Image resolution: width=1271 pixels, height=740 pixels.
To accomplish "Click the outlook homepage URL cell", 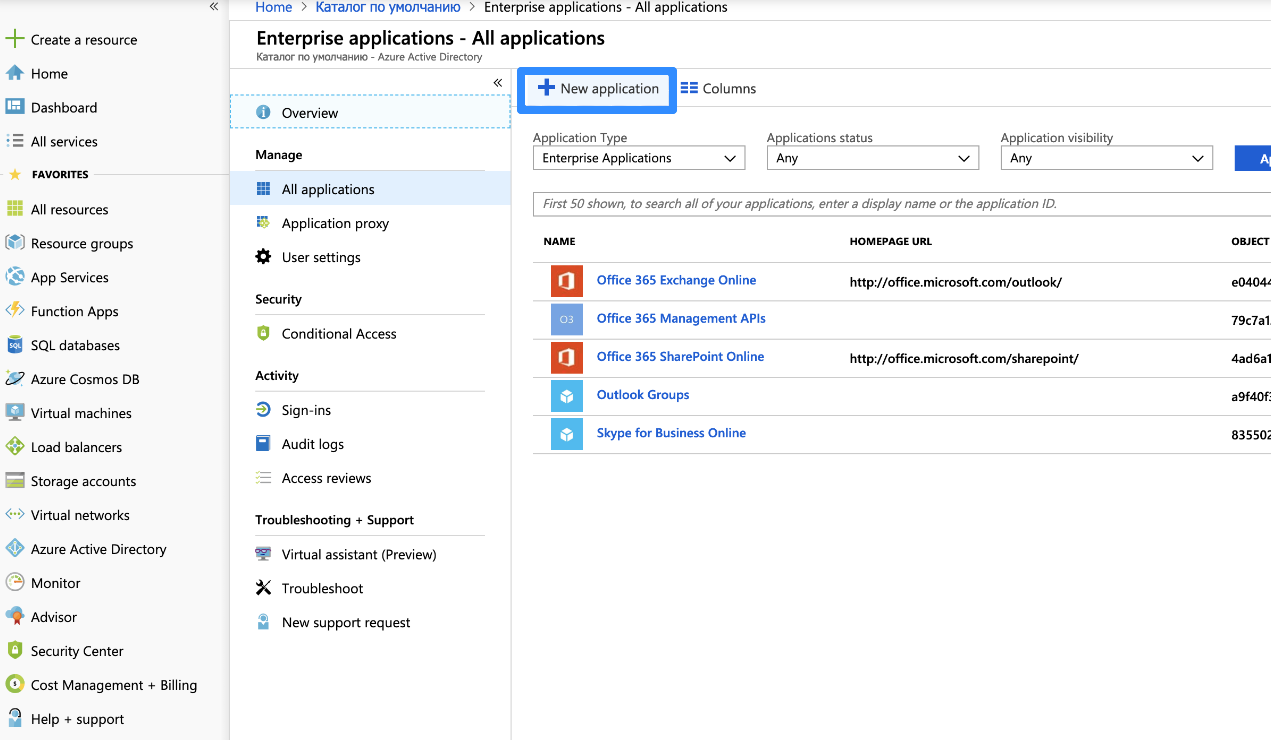I will click(956, 283).
